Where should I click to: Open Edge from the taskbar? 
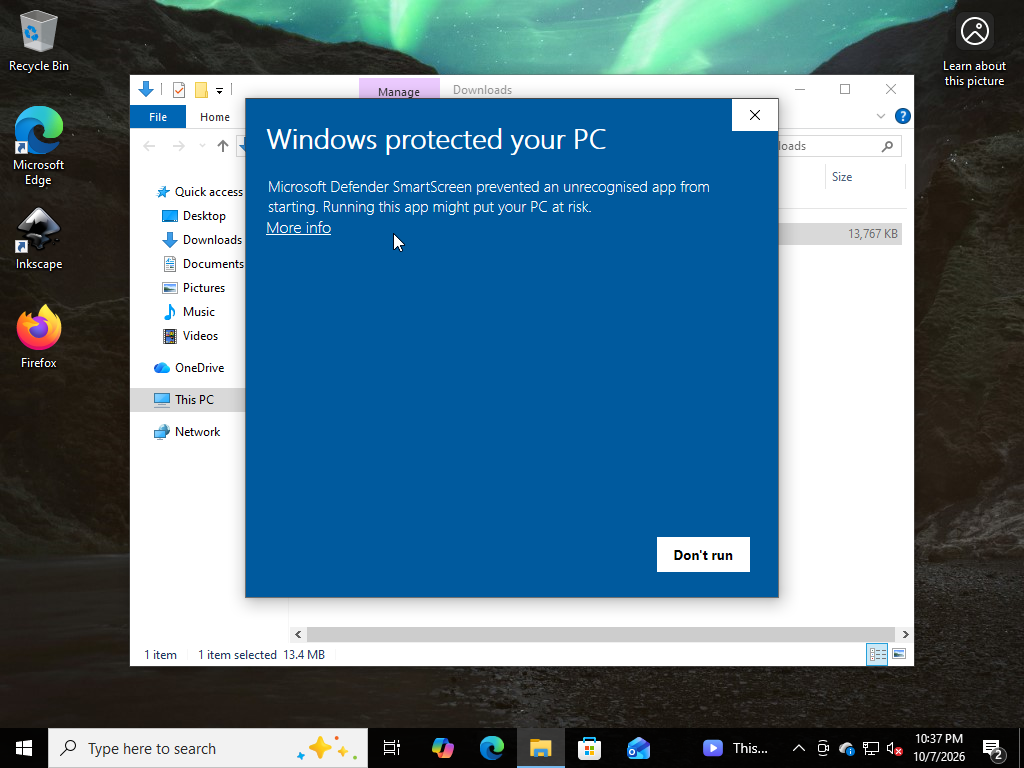coord(492,748)
